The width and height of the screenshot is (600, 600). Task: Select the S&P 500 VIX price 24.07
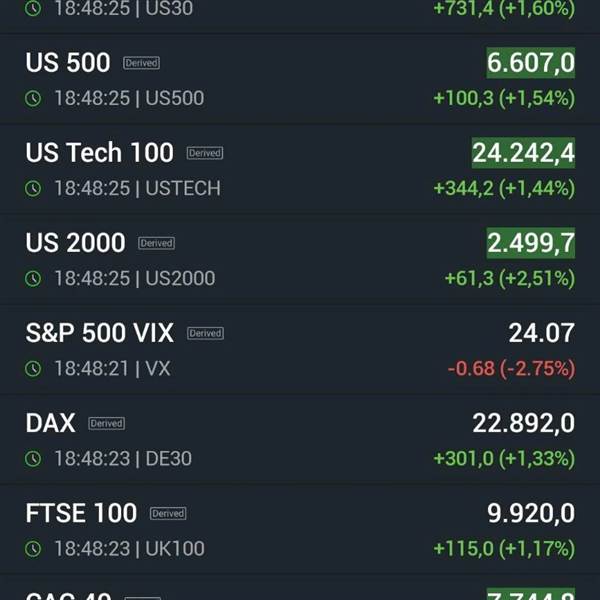click(541, 333)
